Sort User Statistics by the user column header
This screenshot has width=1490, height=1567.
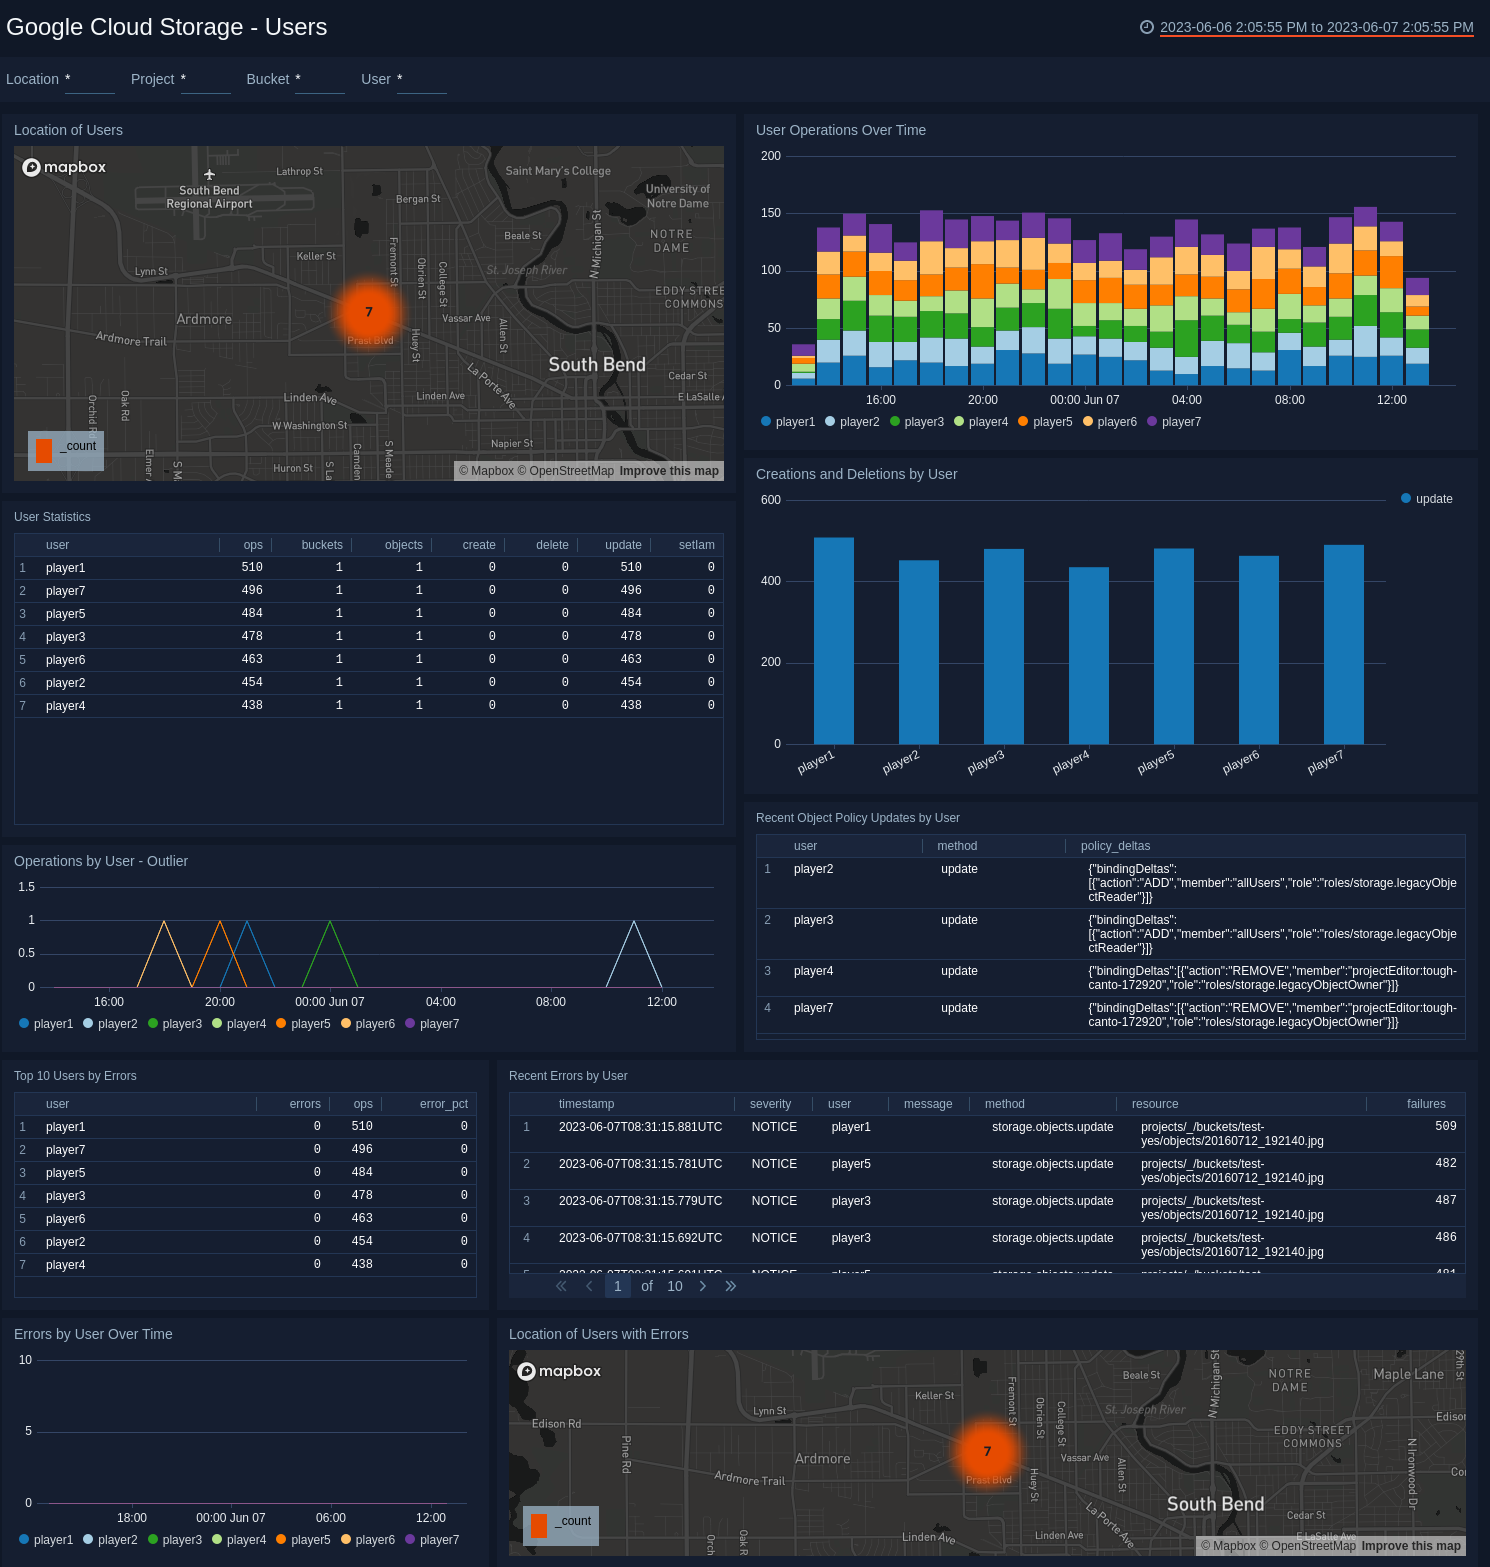[x=58, y=545]
